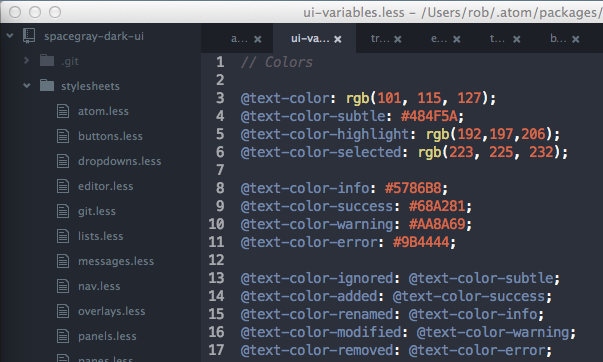Click the git.less file icon

tap(63, 211)
